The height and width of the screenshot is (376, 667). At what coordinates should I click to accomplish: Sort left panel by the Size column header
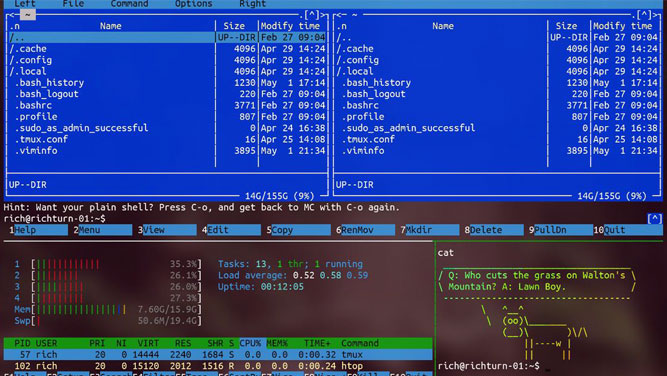coord(234,26)
